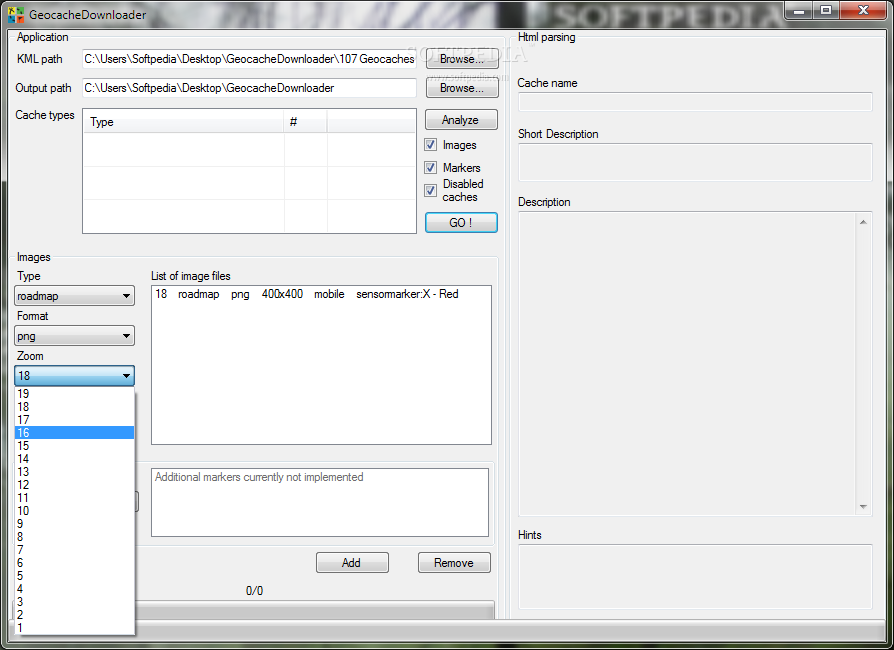Click the Hints text box
Viewport: 894px width, 650px height.
click(695, 577)
